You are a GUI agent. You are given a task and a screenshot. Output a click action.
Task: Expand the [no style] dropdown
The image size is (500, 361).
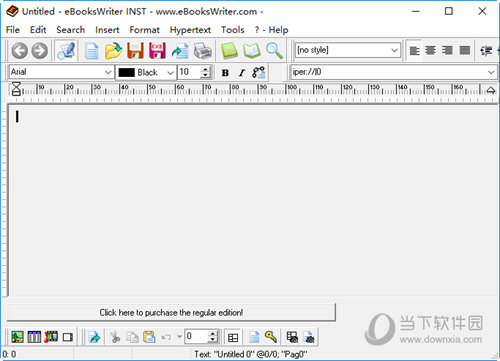click(394, 50)
